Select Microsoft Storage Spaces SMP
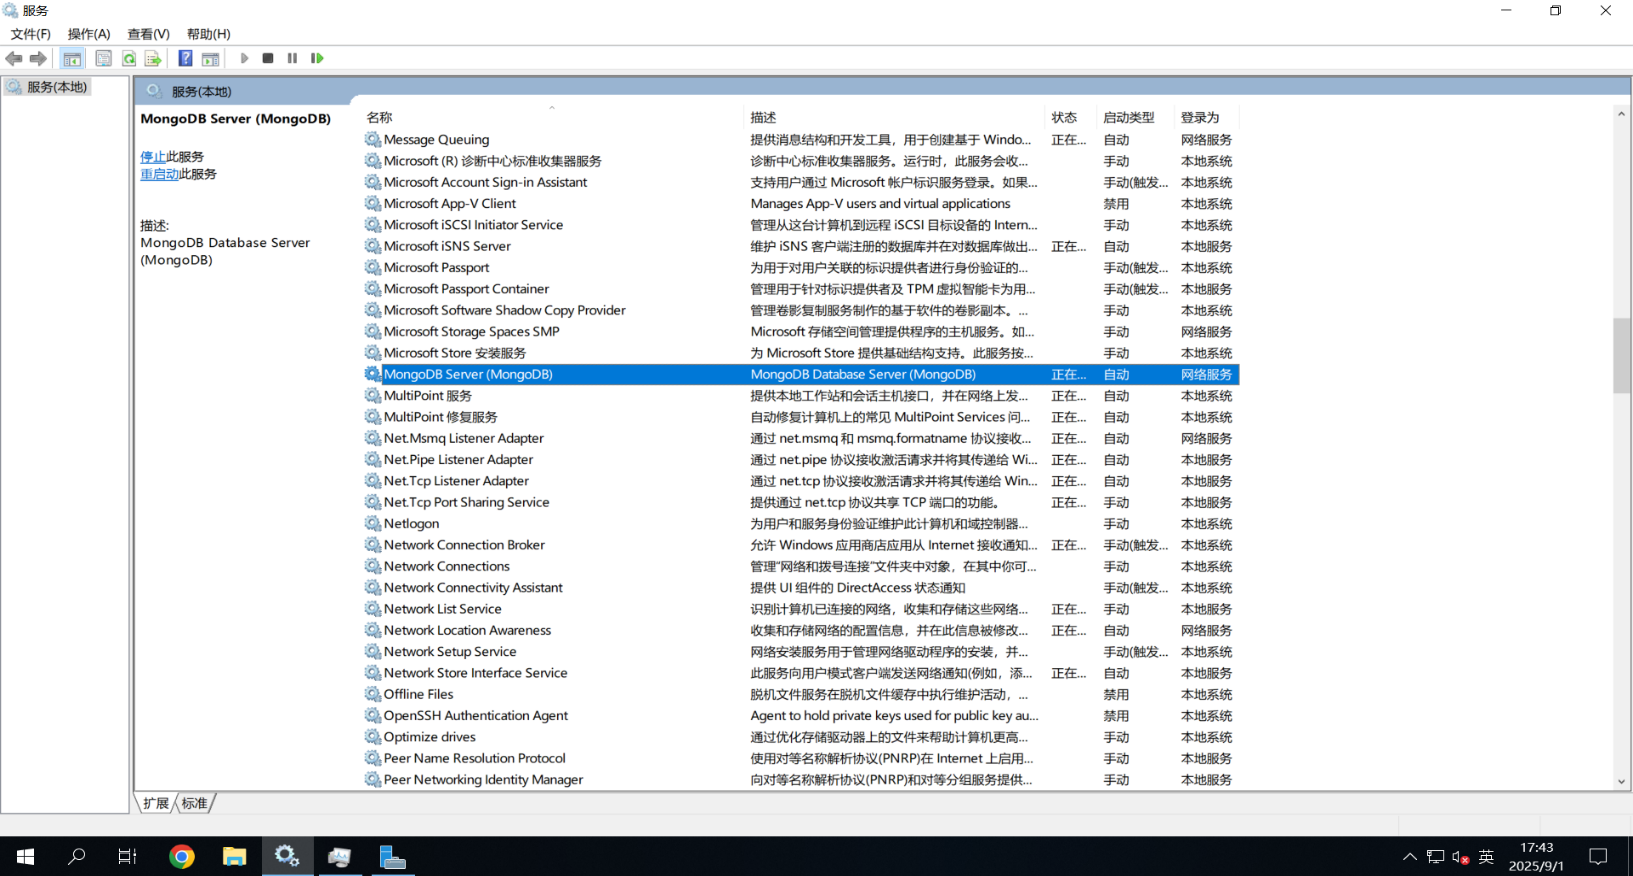The image size is (1633, 876). click(802, 332)
